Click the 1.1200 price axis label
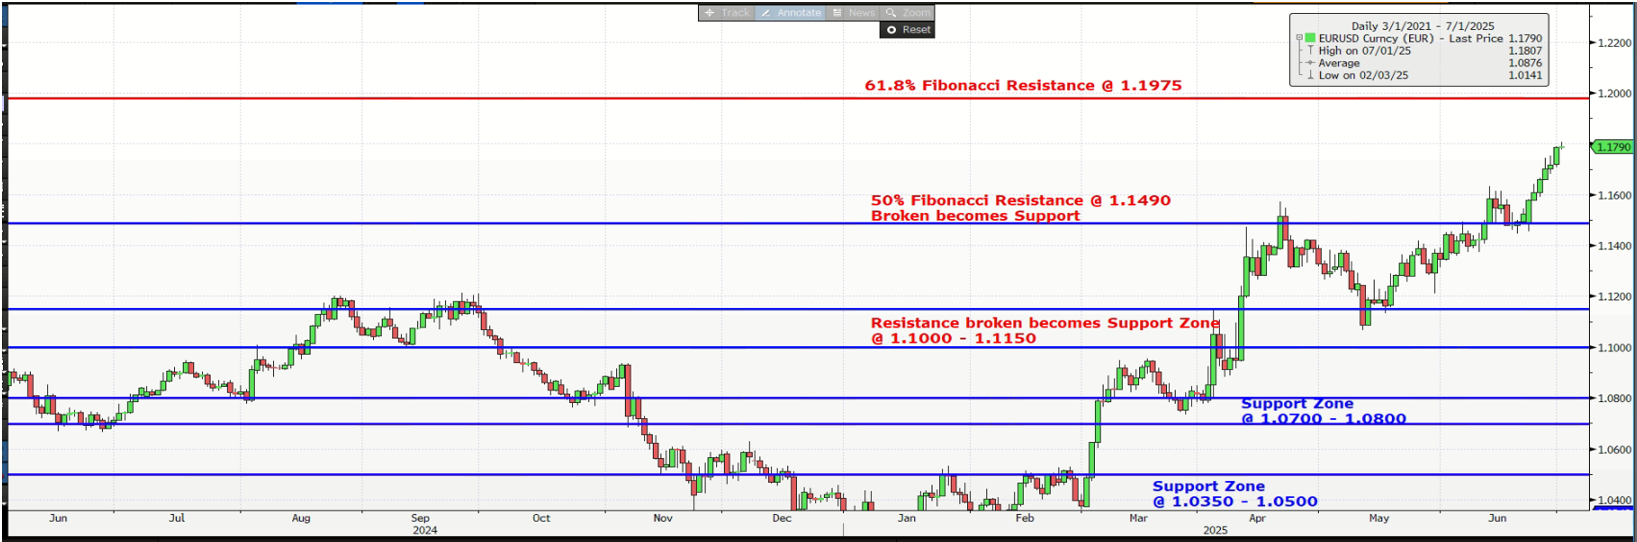This screenshot has height=542, width=1637. point(1614,297)
